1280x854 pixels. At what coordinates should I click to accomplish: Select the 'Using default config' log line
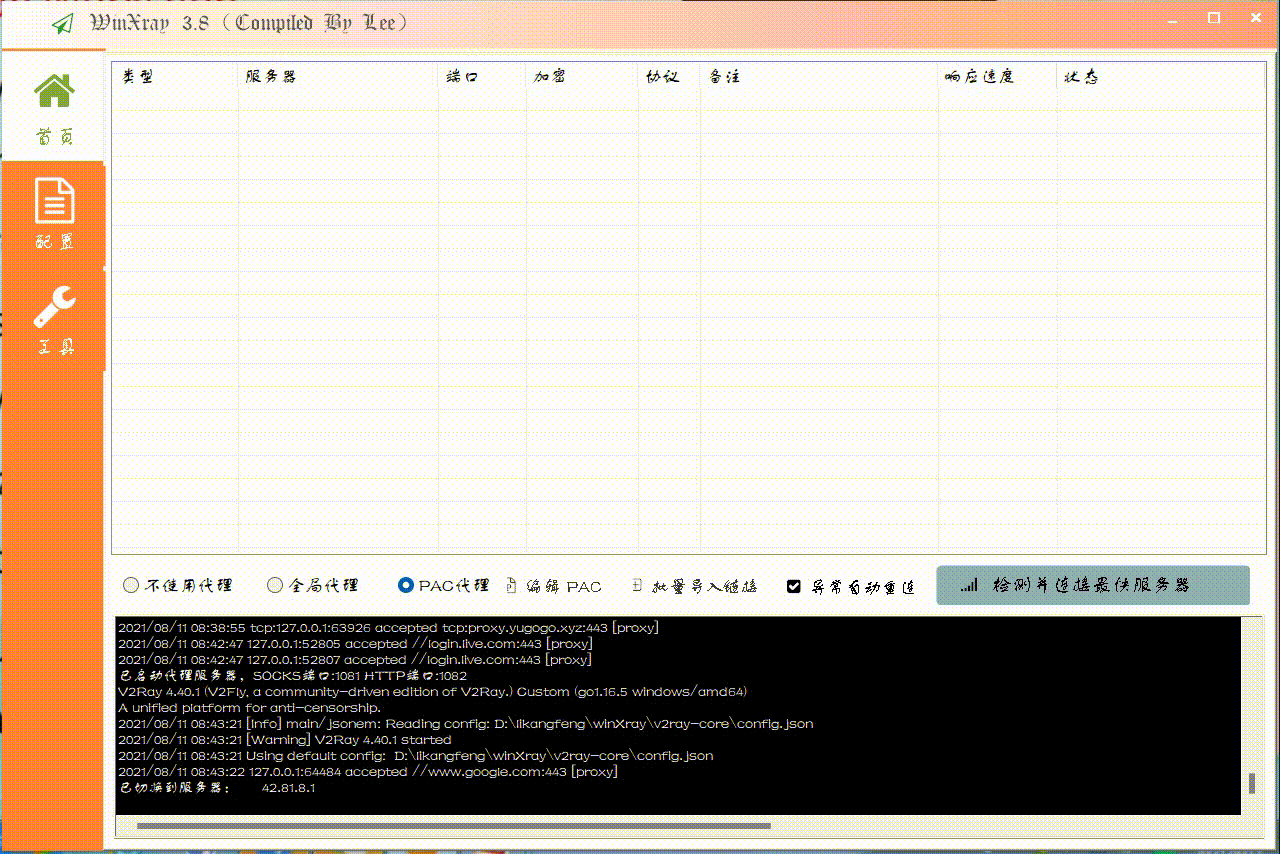click(x=415, y=756)
